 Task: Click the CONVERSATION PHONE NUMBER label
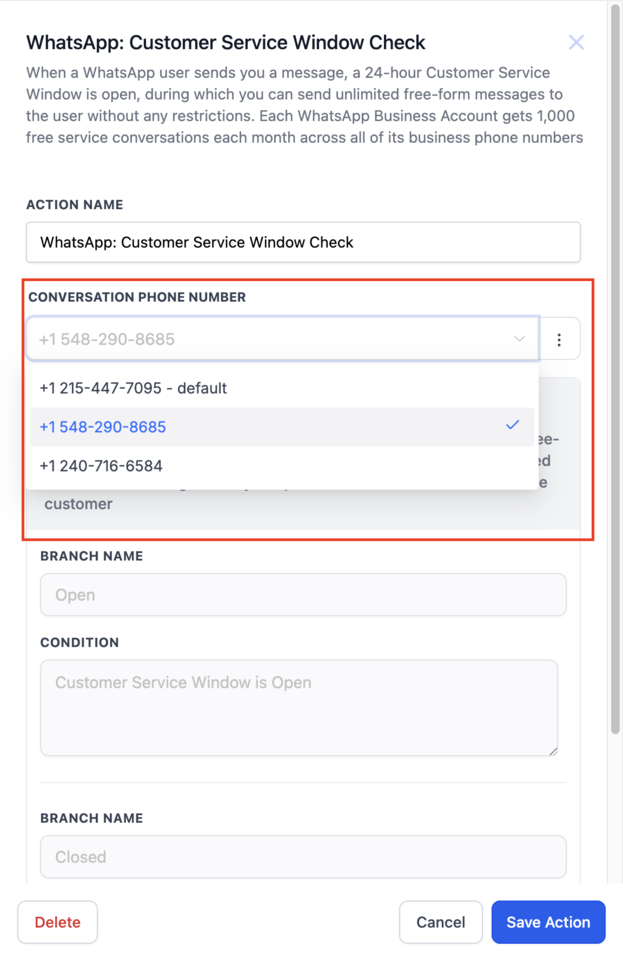(137, 297)
